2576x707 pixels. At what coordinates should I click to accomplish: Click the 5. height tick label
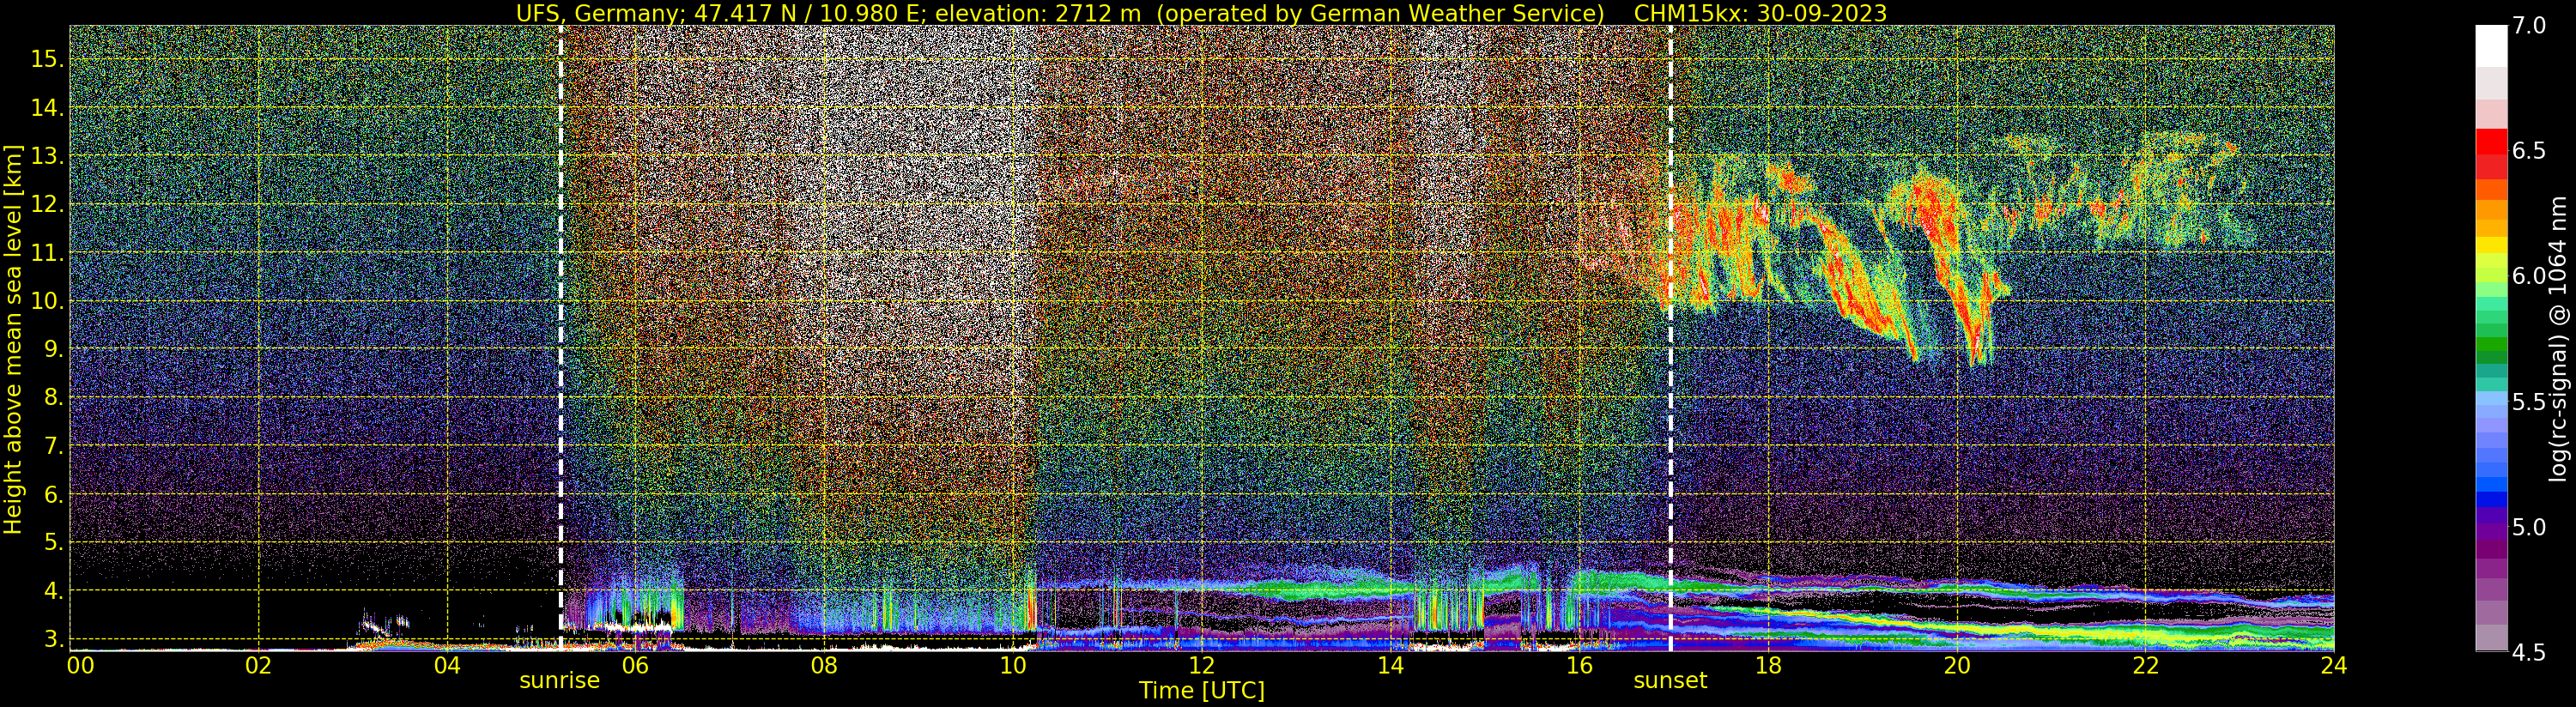(x=54, y=542)
